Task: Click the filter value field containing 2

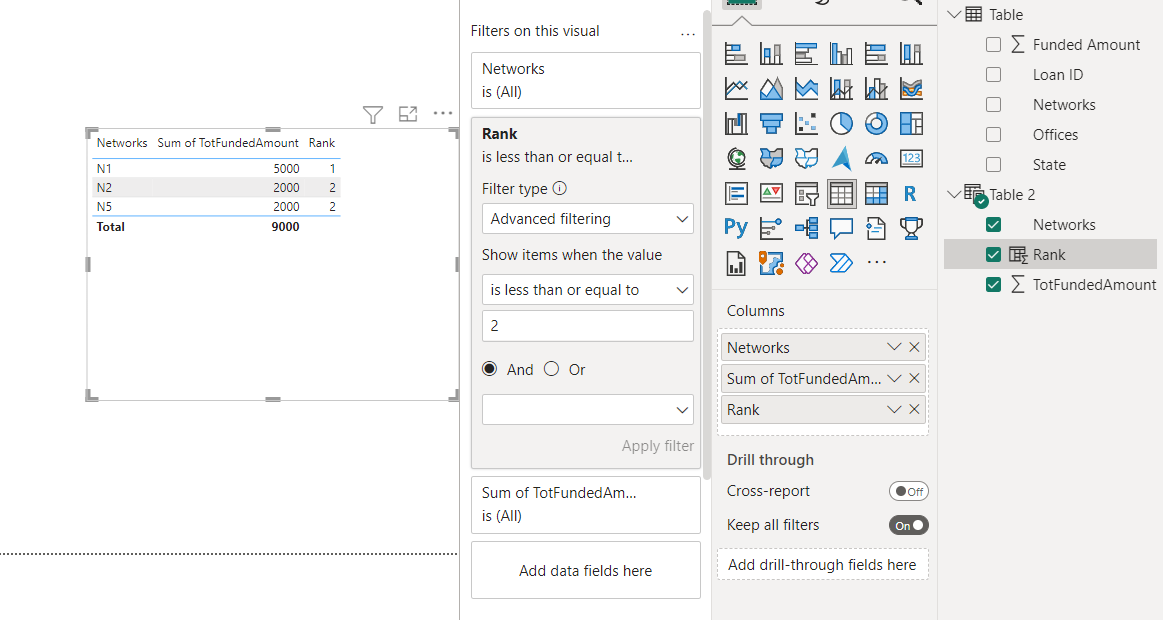Action: [587, 326]
